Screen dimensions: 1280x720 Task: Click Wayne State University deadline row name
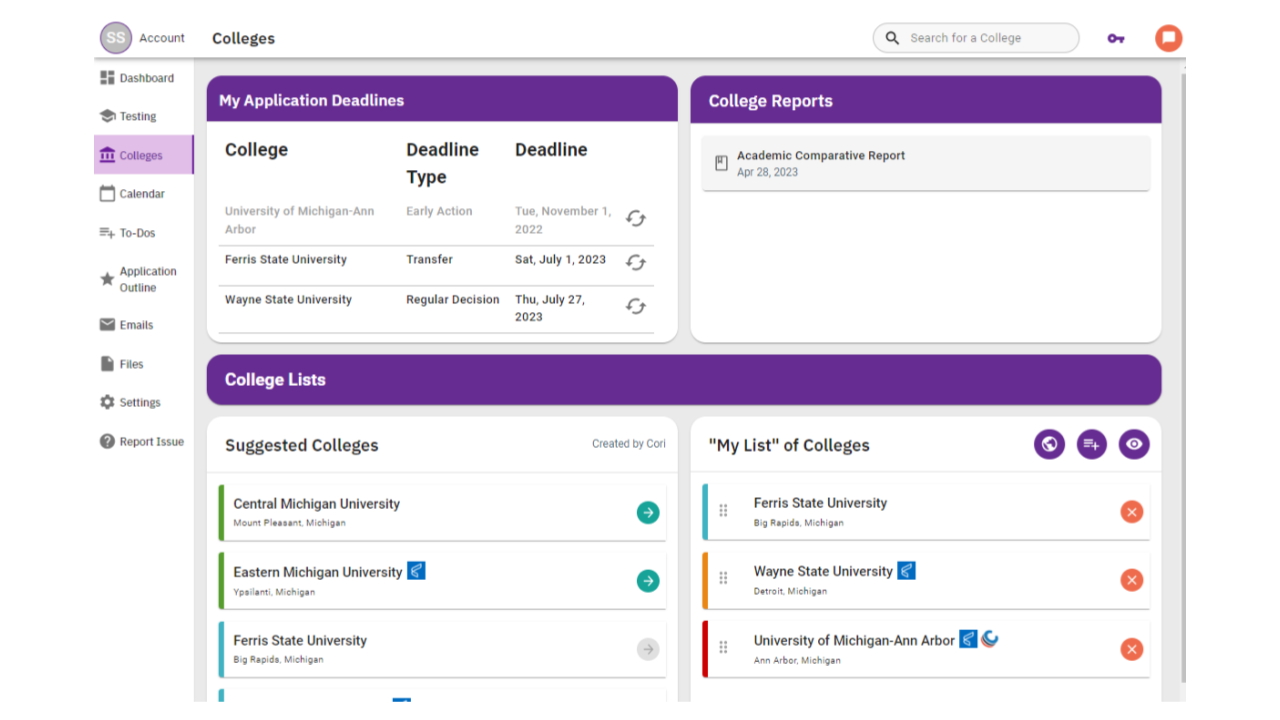tap(288, 299)
